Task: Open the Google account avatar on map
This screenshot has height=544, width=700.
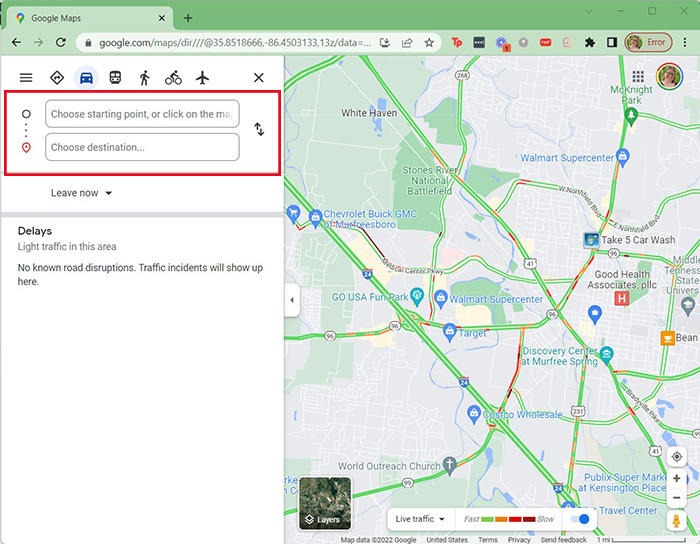Action: [x=669, y=76]
